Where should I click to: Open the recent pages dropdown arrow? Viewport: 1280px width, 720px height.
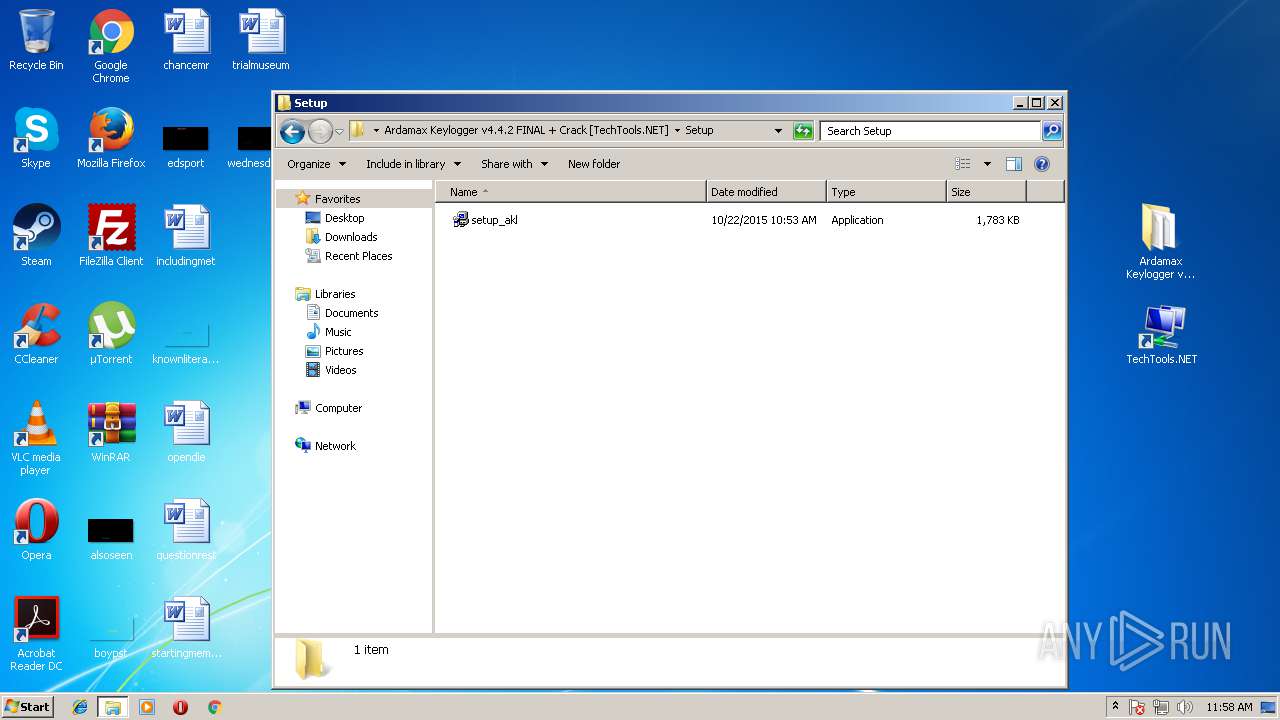[339, 131]
